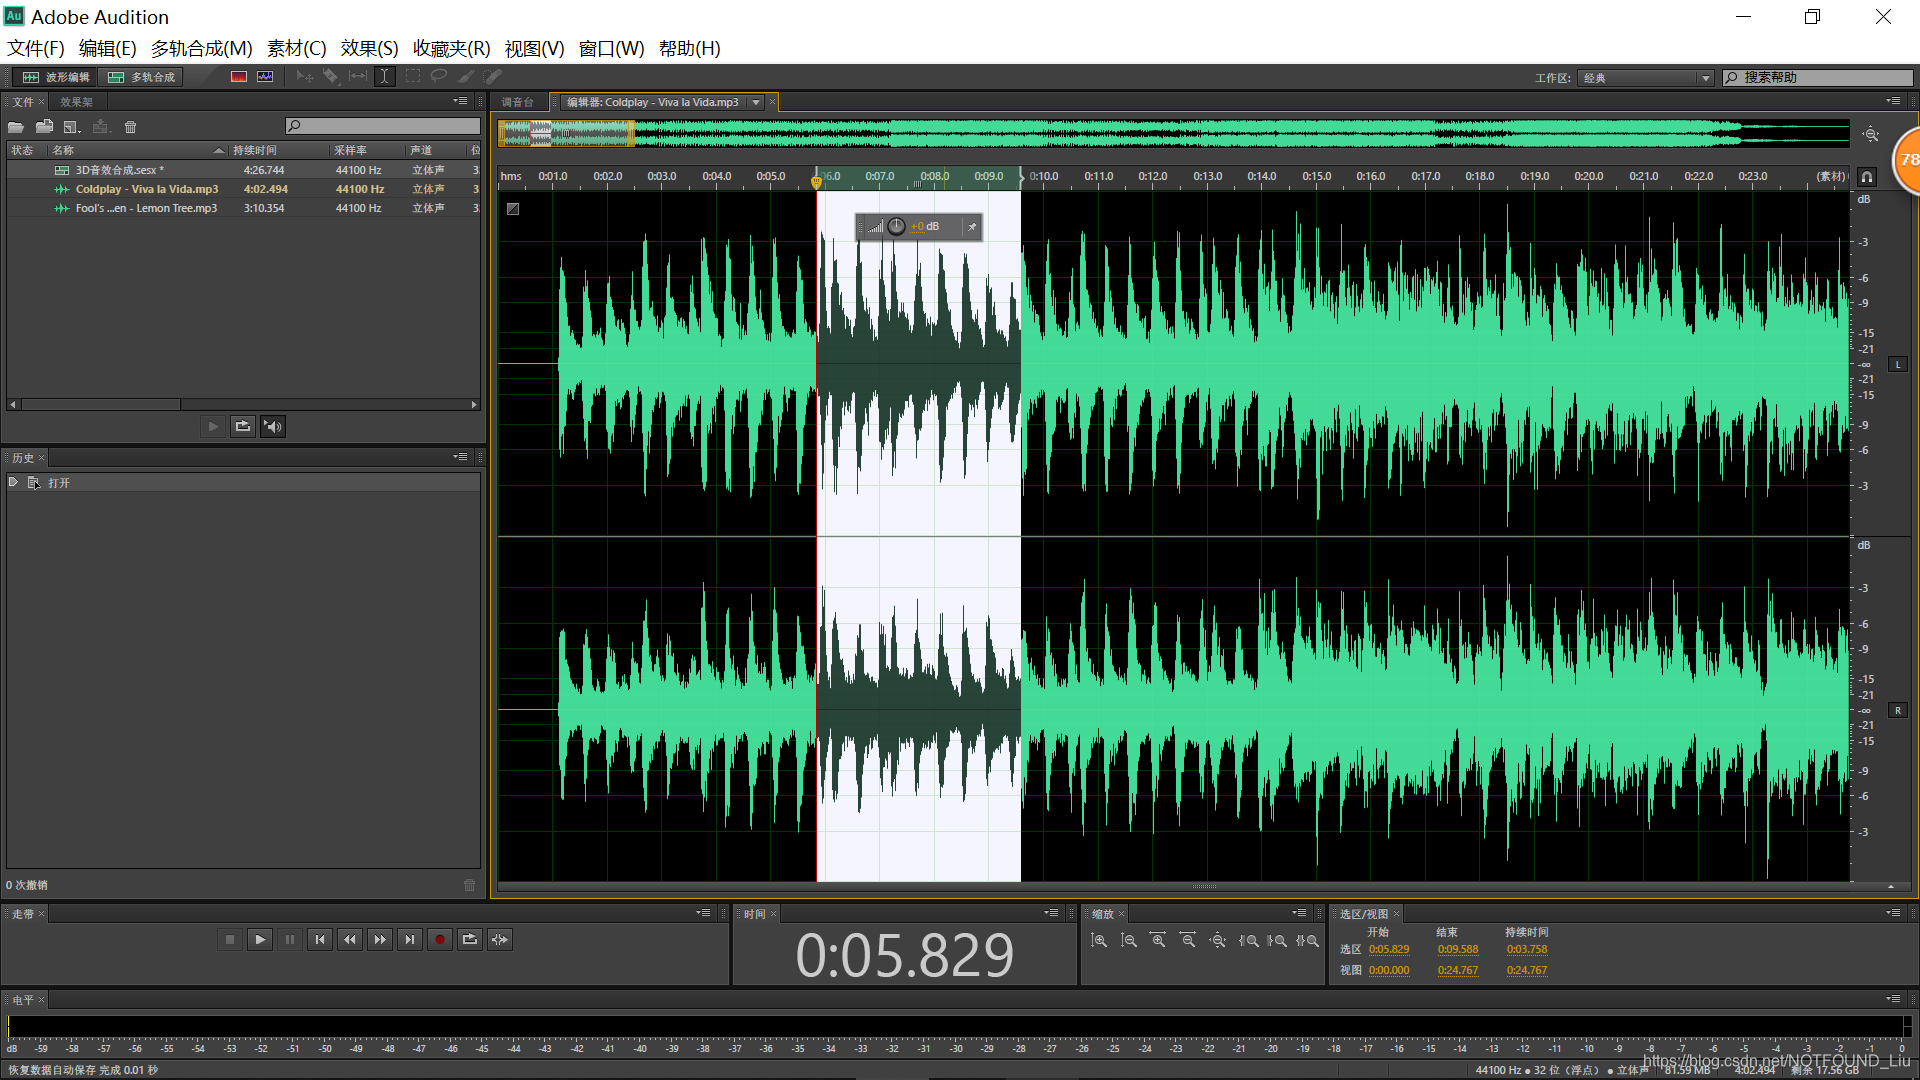
Task: Select the Paintbrush selection tool
Action: pyautogui.click(x=466, y=77)
